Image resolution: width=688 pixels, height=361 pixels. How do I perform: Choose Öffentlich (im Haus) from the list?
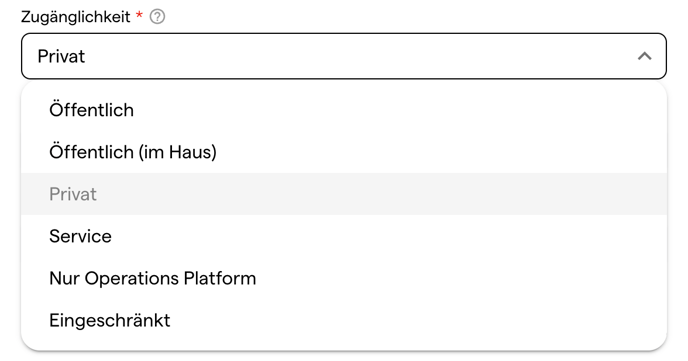(344, 152)
